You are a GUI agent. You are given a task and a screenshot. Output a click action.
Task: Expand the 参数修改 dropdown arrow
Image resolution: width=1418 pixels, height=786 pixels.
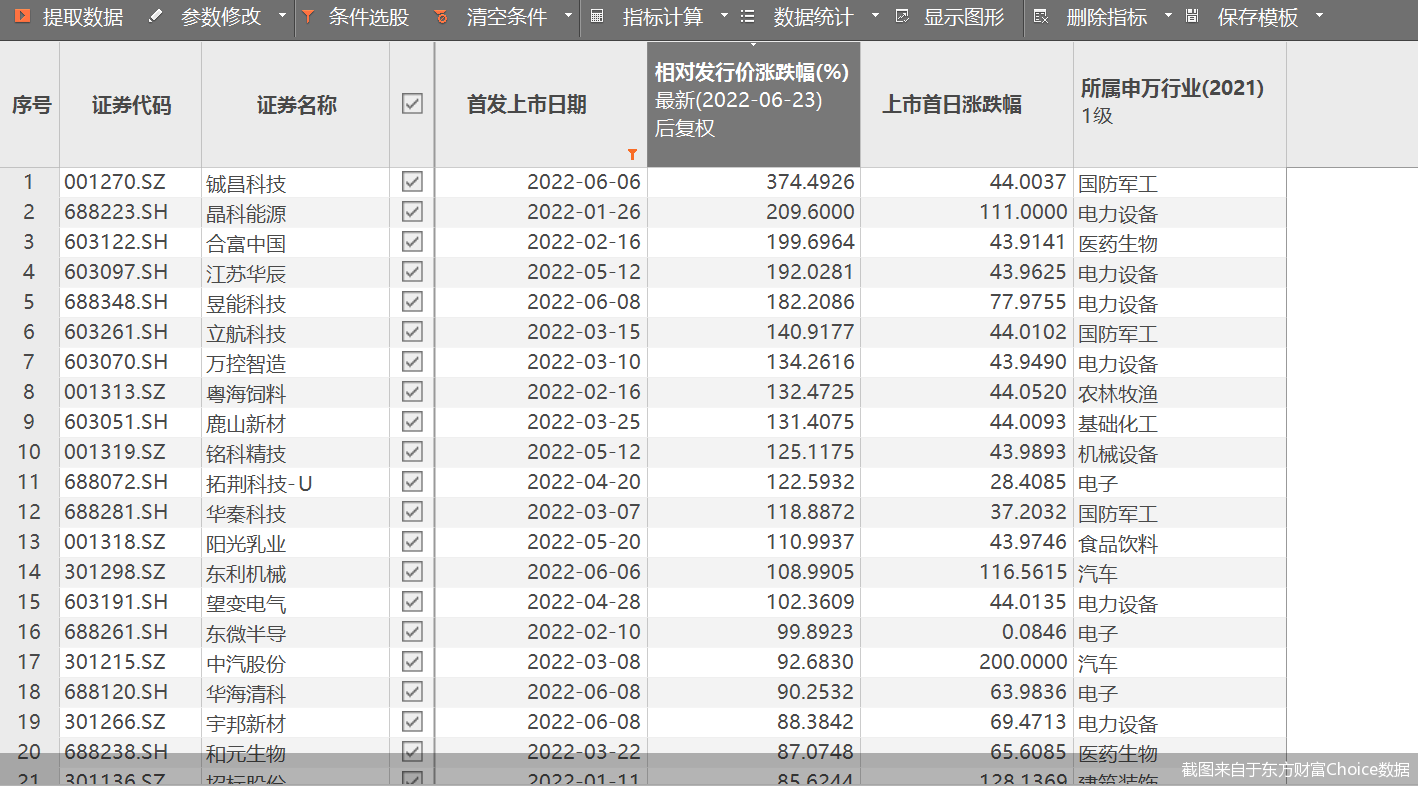click(281, 16)
